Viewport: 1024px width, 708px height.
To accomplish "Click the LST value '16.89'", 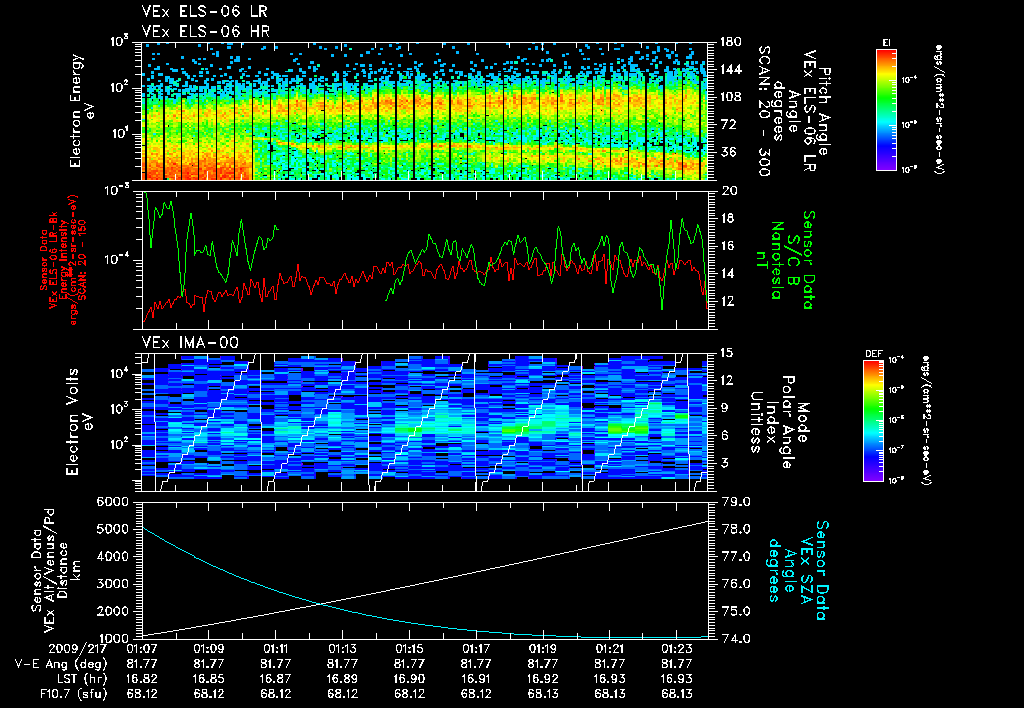I will 342,679.
